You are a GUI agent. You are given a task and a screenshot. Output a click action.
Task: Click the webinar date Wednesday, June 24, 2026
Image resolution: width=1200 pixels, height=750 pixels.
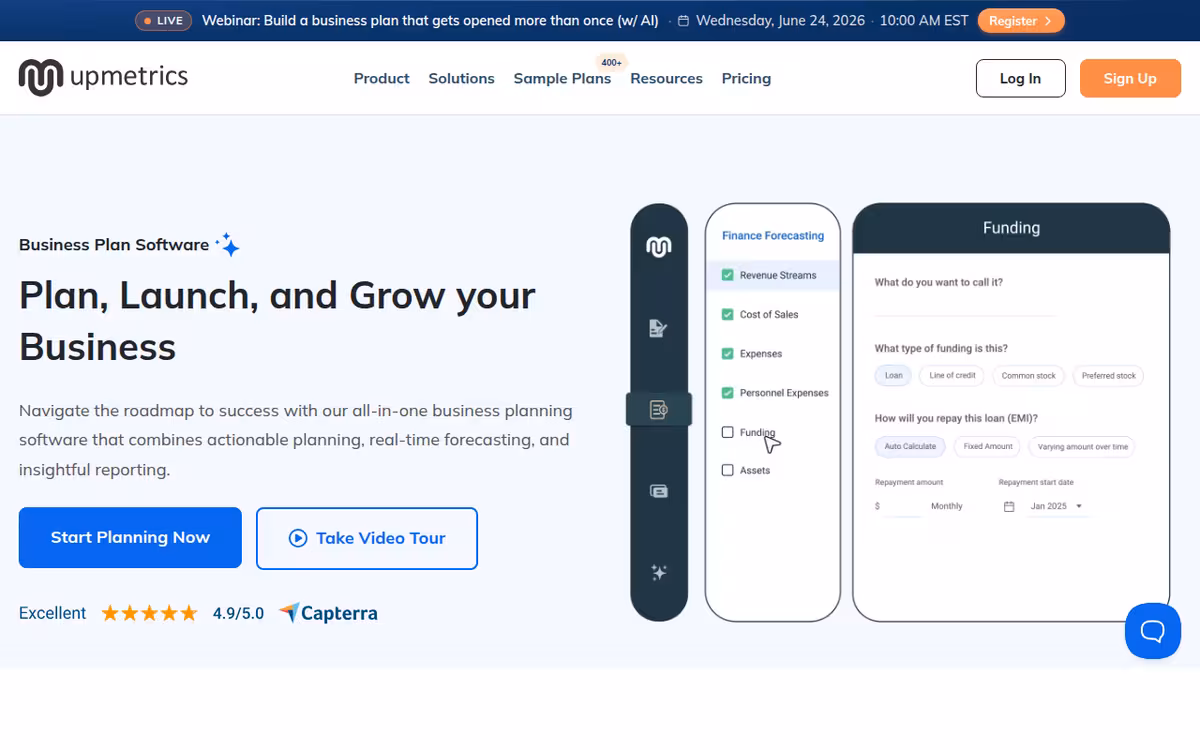(x=781, y=20)
